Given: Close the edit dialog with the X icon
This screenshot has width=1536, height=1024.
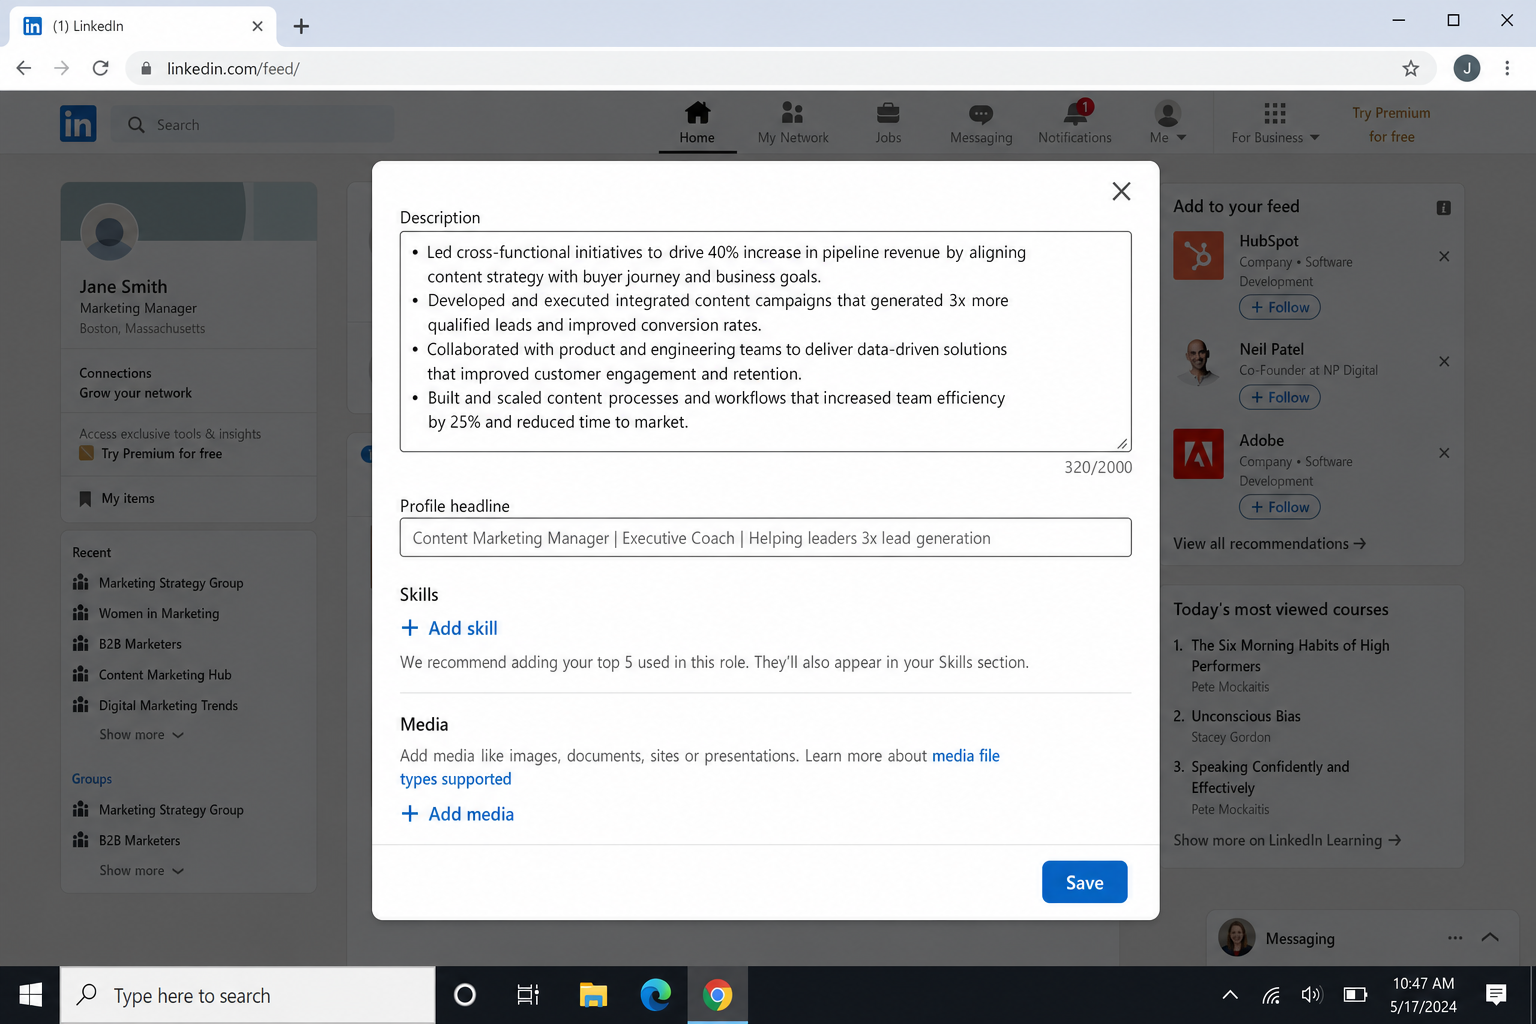Looking at the screenshot, I should 1121,191.
